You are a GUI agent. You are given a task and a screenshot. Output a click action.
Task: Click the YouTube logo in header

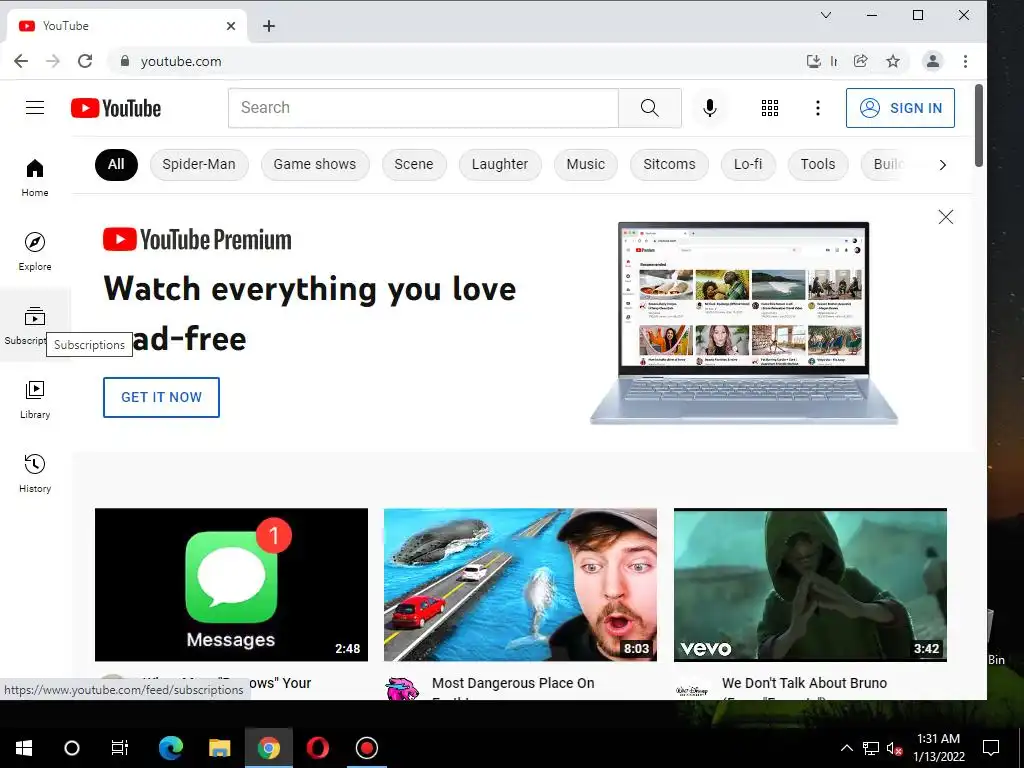(116, 108)
